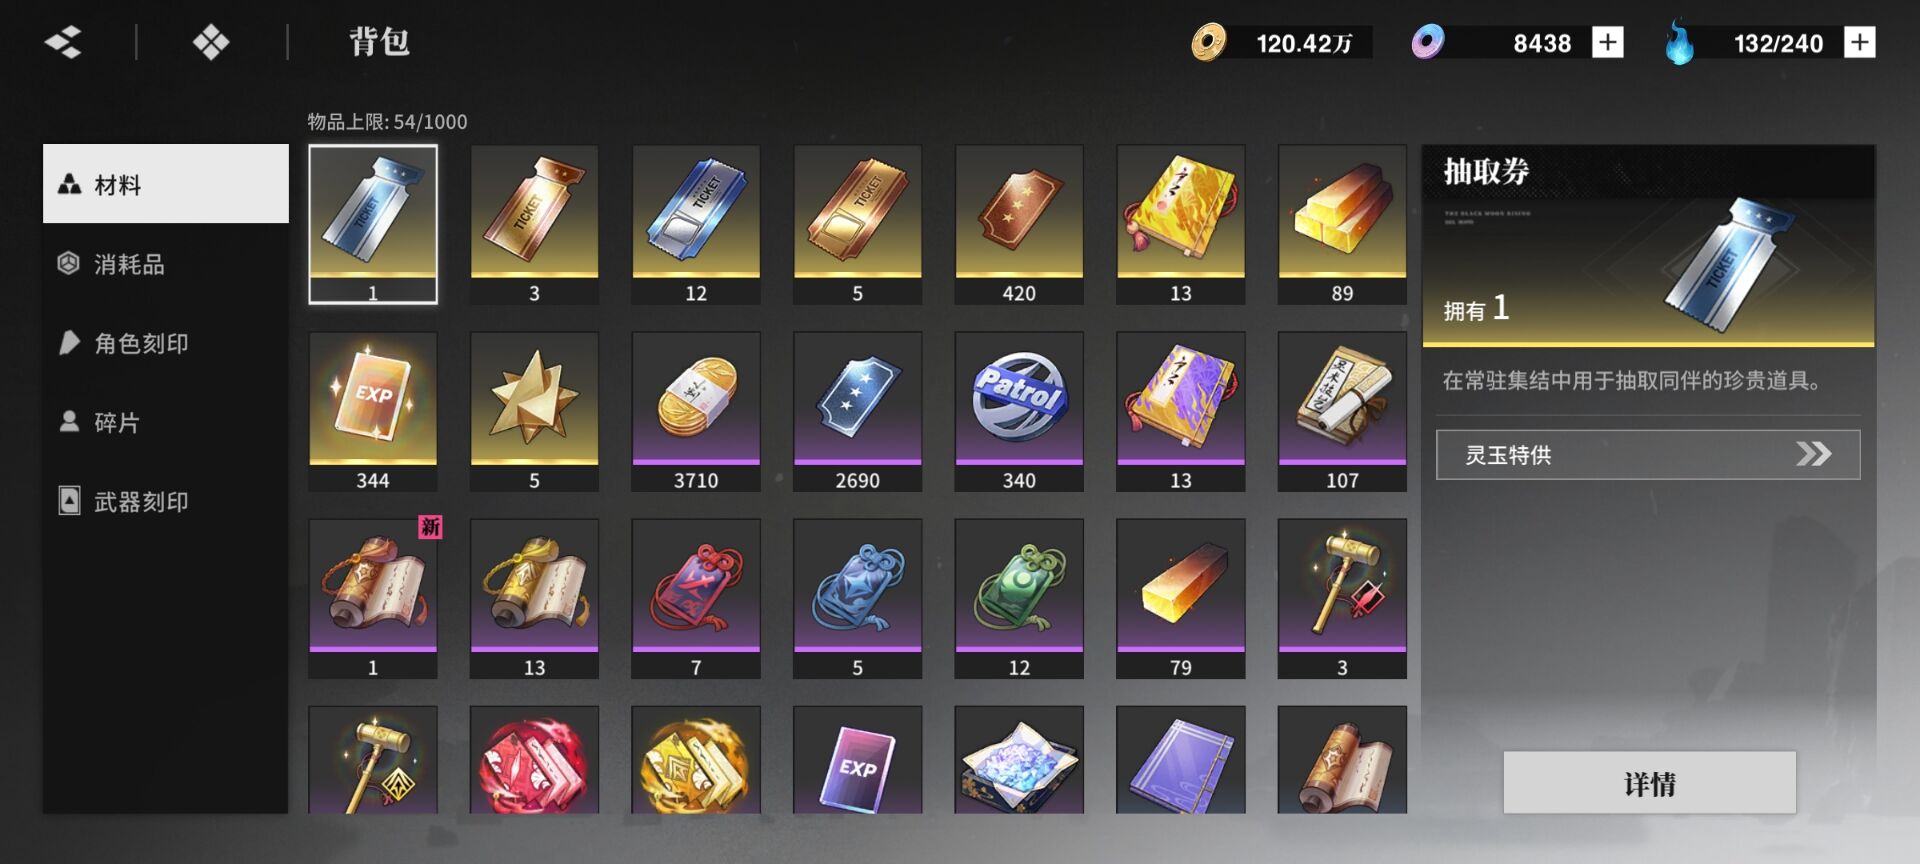Refill blue flame stamina with plus

click(1859, 42)
